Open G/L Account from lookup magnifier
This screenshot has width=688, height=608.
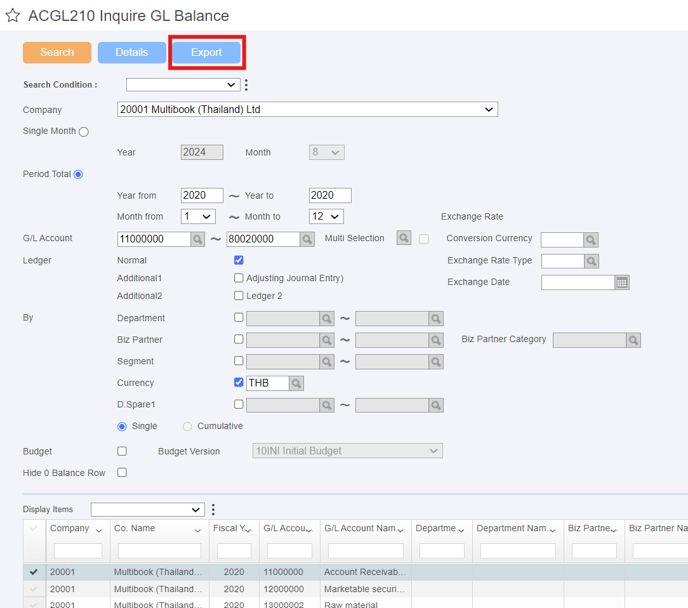point(197,239)
